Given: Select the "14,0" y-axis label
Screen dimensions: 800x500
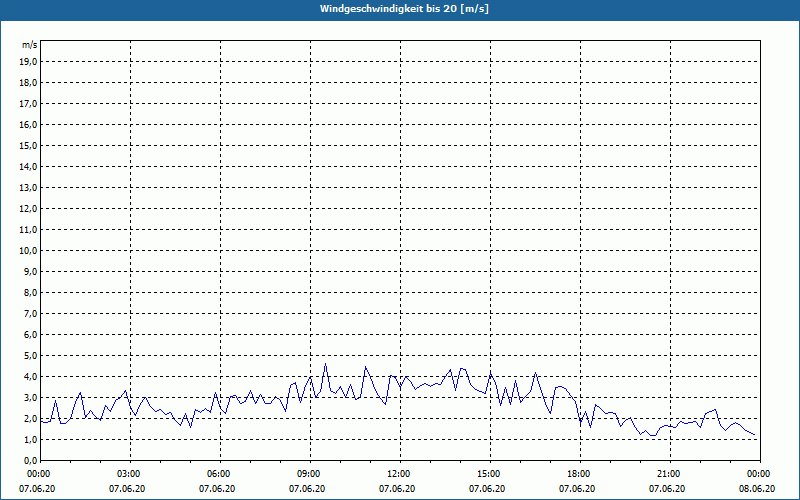Looking at the screenshot, I should click(28, 166).
